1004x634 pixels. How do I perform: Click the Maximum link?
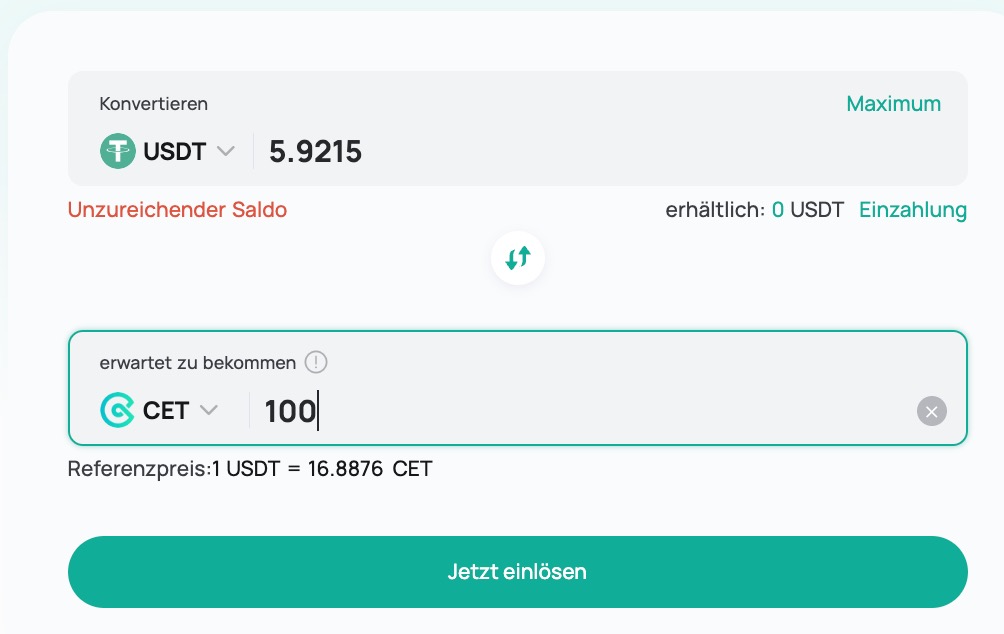(x=893, y=104)
